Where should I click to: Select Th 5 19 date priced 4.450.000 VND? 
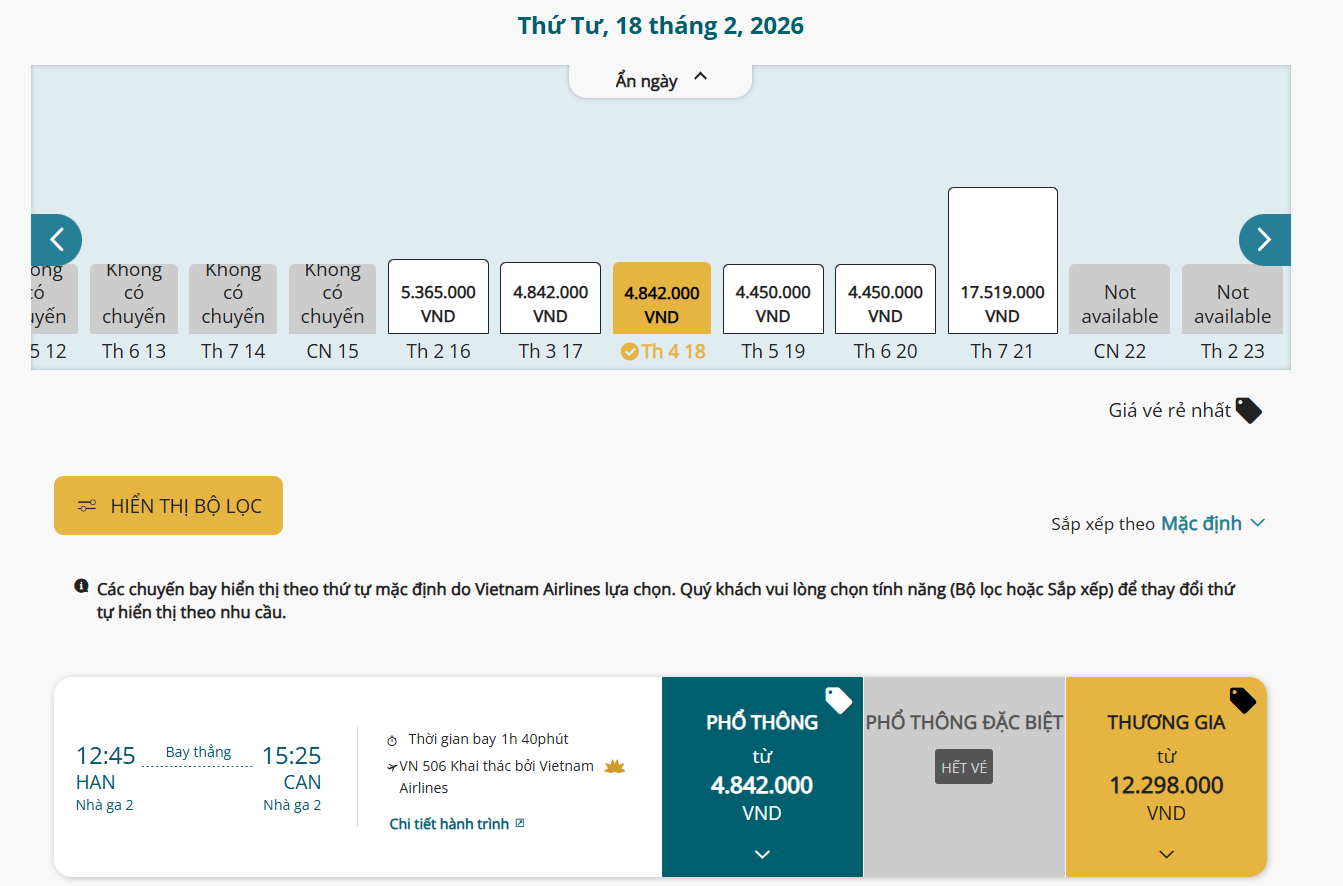click(773, 299)
